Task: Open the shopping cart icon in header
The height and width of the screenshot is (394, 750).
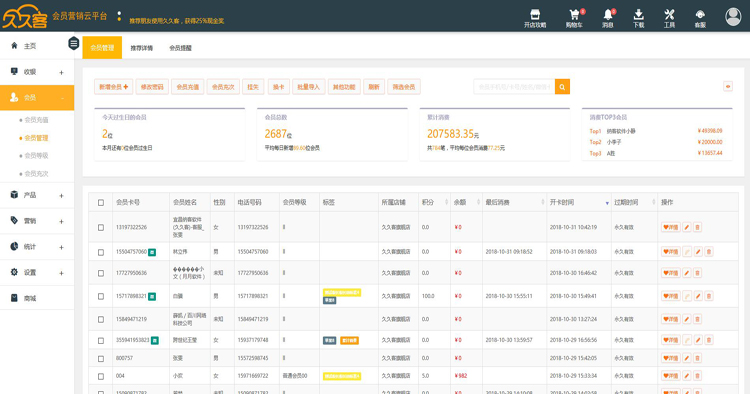Action: [574, 15]
